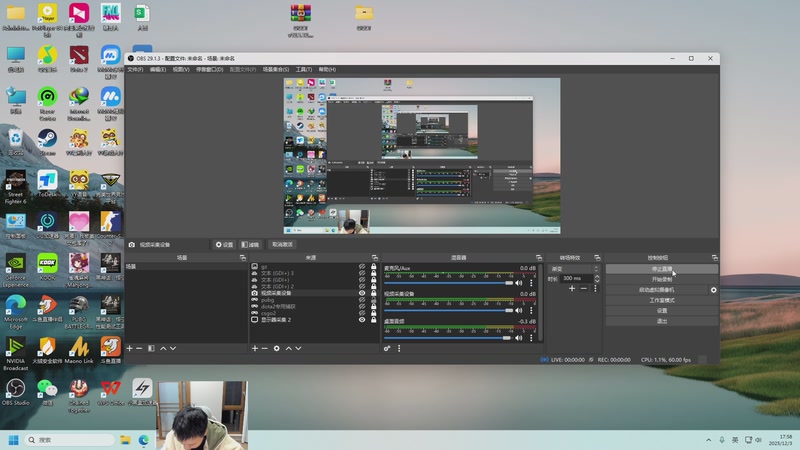This screenshot has height=450, width=800.
Task: Mute the 桌面音频 speaker icon
Action: click(x=519, y=338)
